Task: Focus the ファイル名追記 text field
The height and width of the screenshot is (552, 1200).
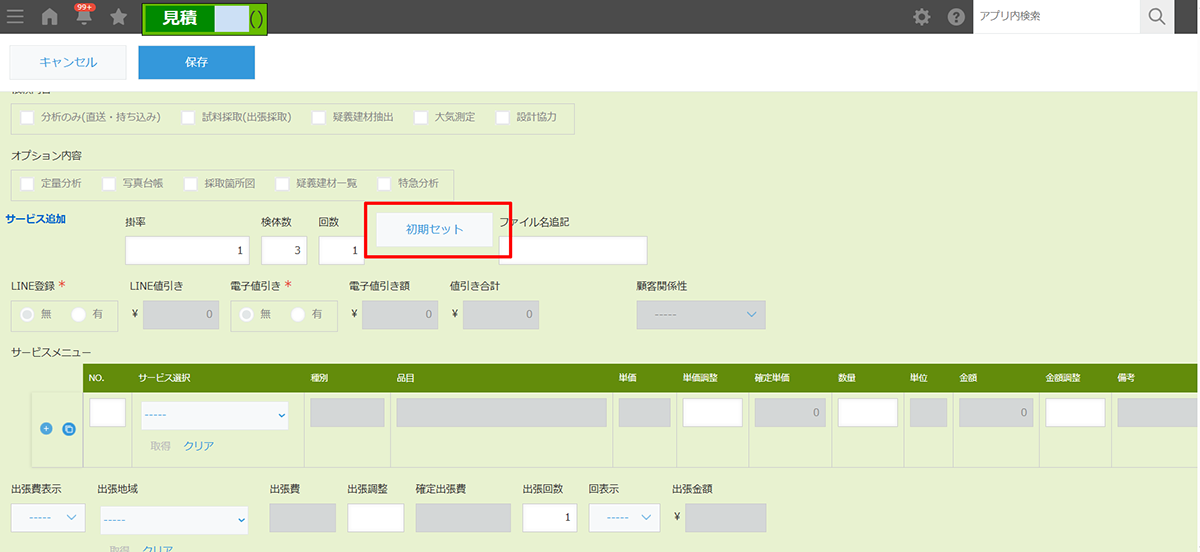Action: tap(572, 251)
